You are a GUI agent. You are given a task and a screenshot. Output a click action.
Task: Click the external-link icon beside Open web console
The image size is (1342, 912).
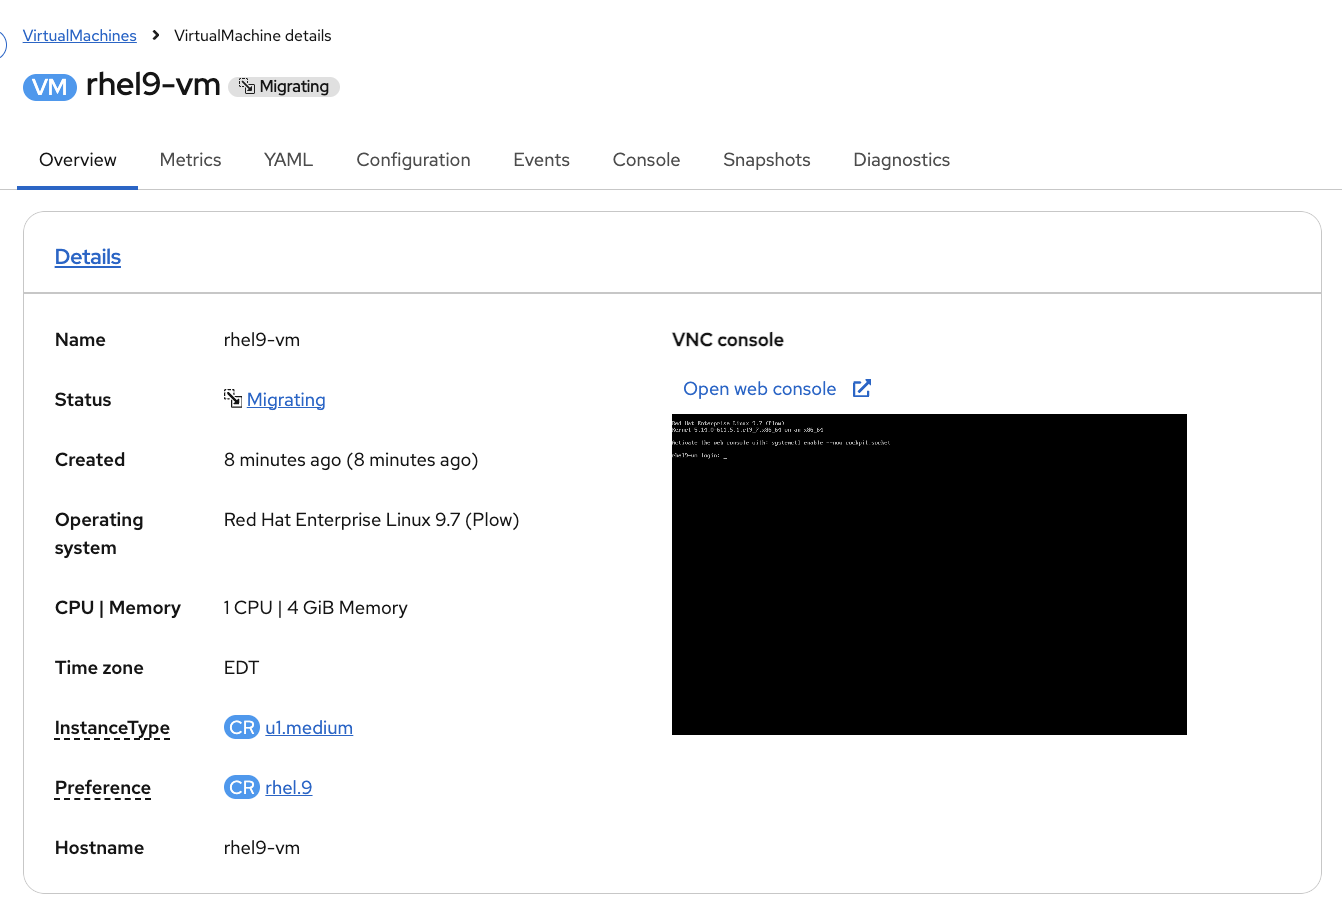coord(861,388)
